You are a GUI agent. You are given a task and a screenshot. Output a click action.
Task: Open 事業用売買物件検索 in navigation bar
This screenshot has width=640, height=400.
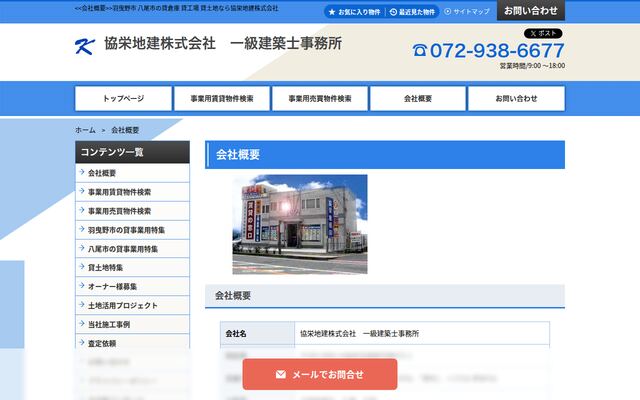[320, 98]
